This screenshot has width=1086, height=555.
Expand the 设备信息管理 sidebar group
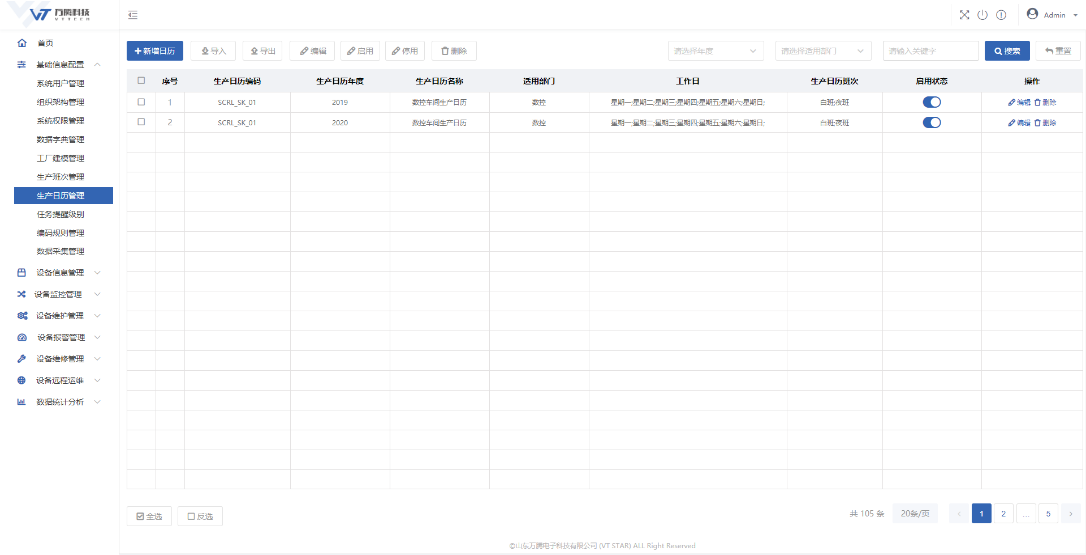coord(60,272)
